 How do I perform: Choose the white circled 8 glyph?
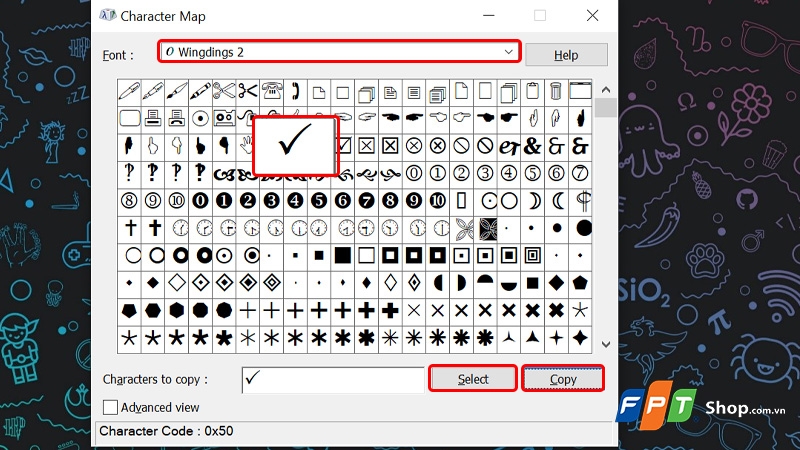(129, 201)
